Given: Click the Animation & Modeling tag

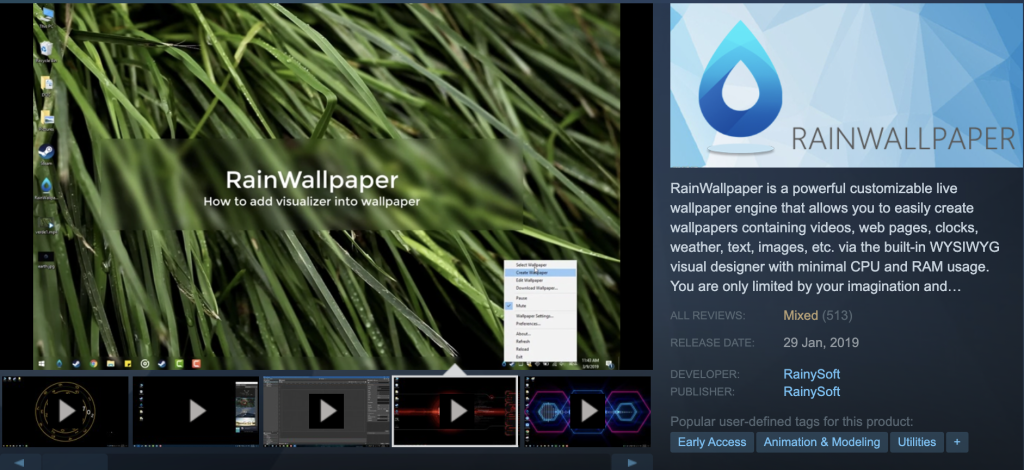Looking at the screenshot, I should click(822, 442).
